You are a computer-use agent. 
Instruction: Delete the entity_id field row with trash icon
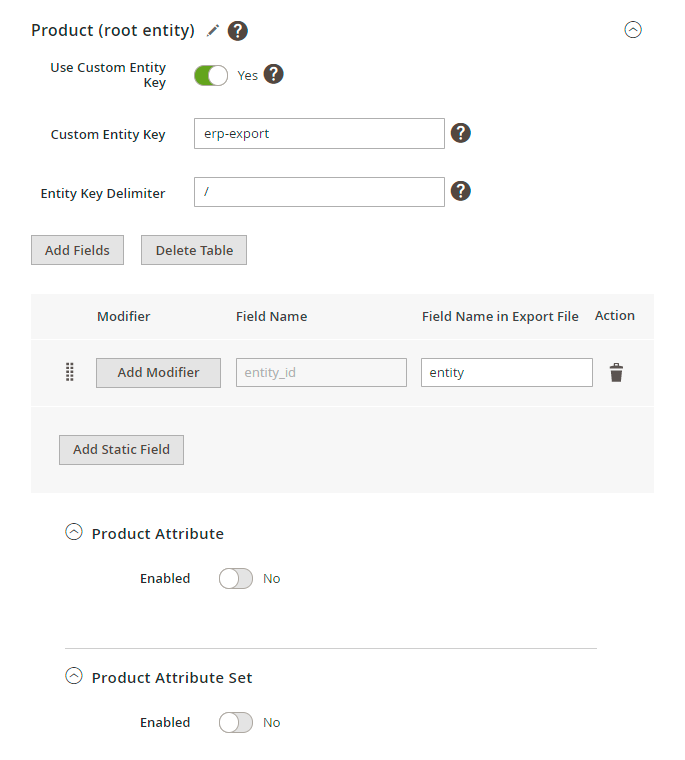[x=616, y=373]
